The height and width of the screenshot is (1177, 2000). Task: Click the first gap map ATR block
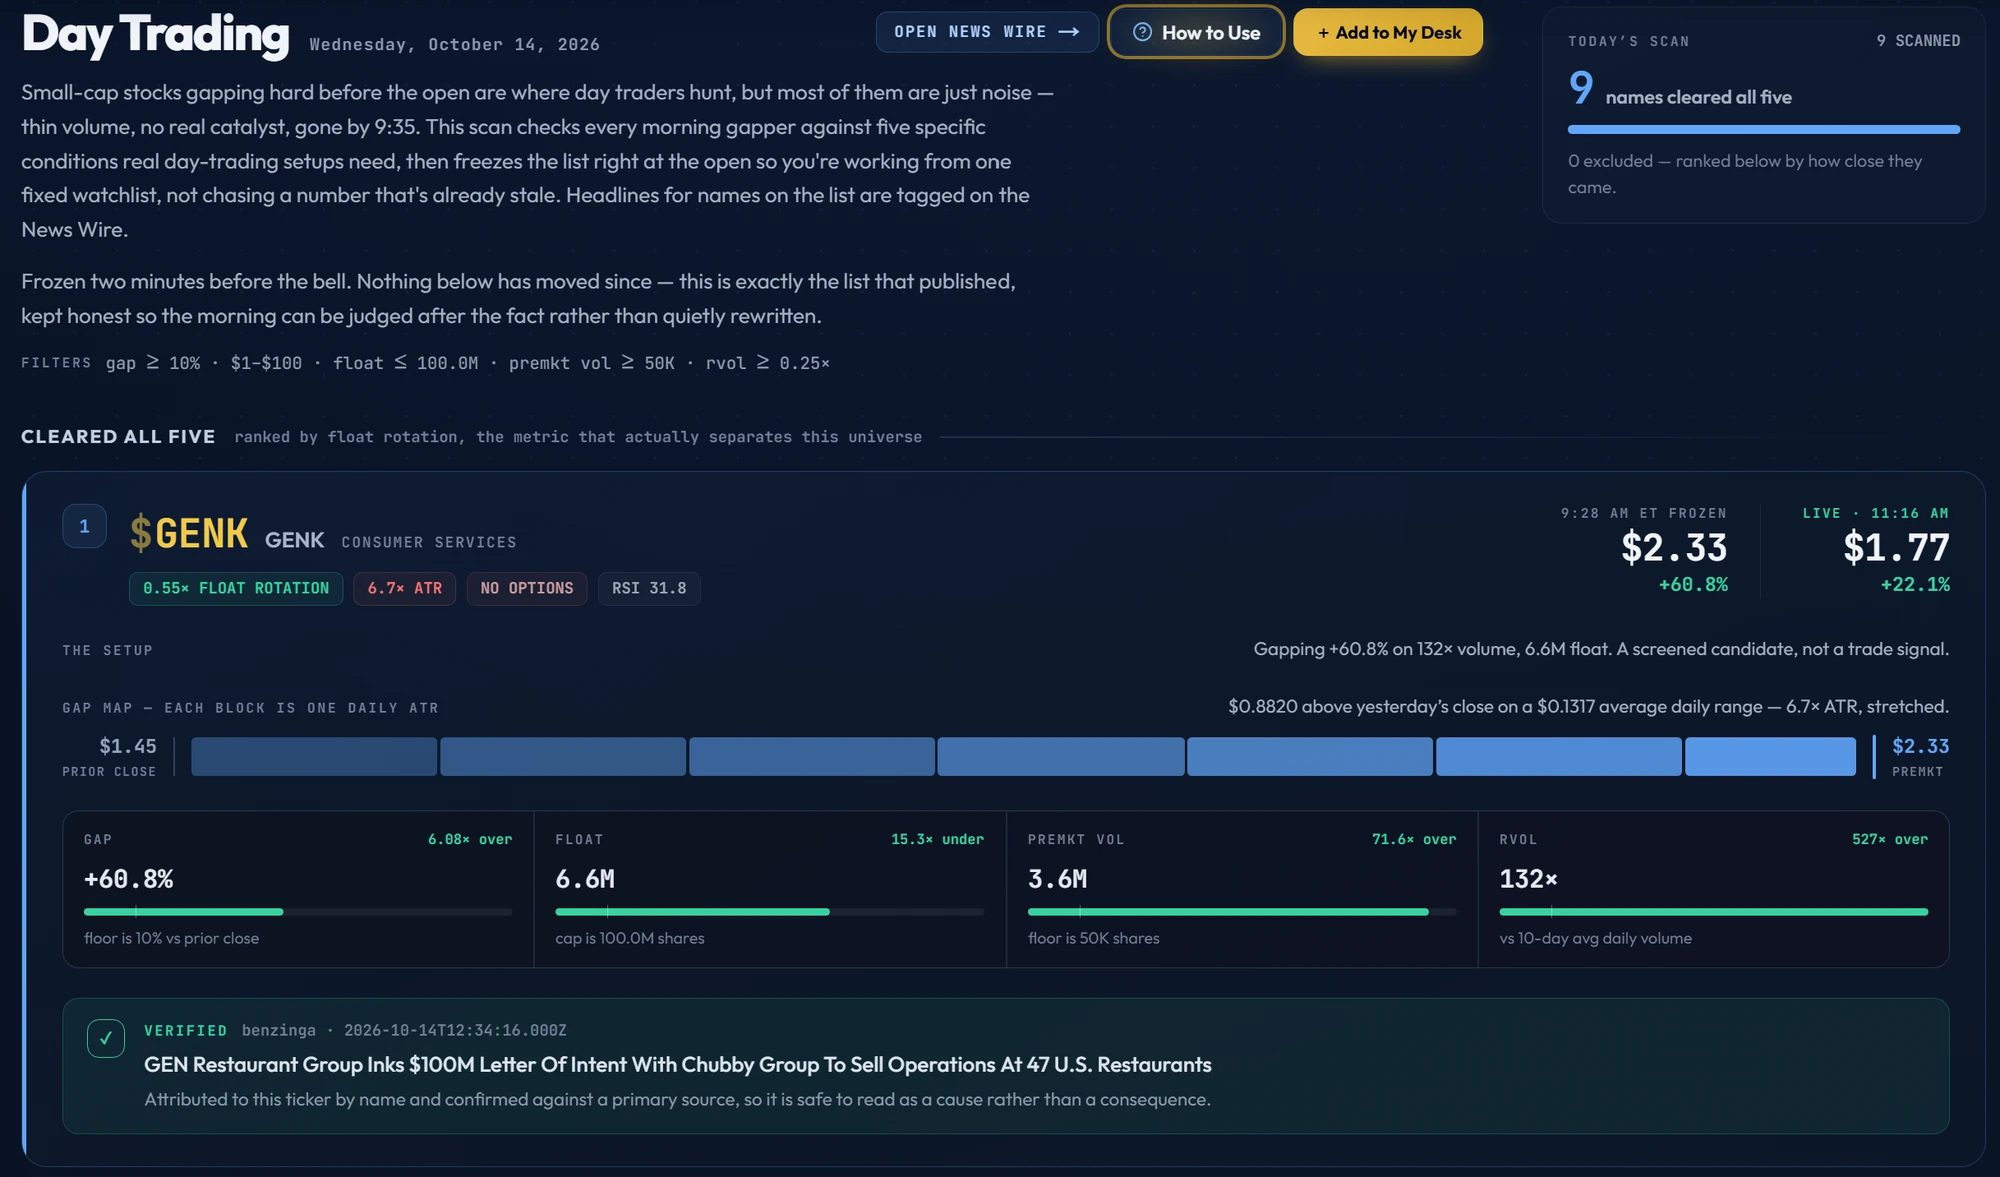click(314, 756)
